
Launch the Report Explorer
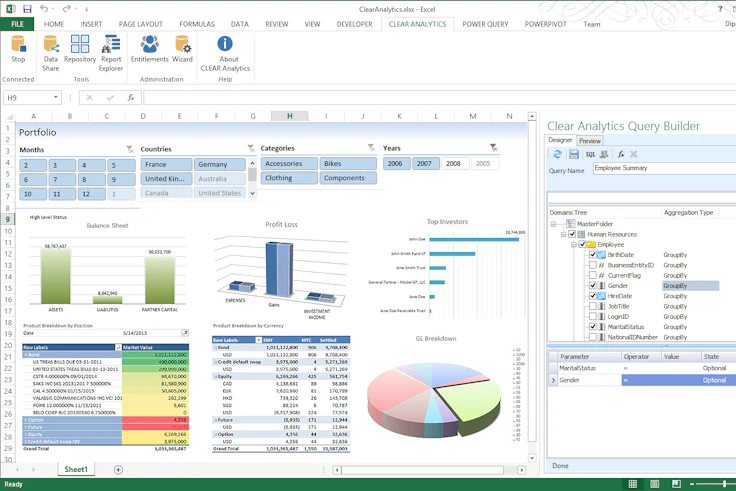[111, 54]
